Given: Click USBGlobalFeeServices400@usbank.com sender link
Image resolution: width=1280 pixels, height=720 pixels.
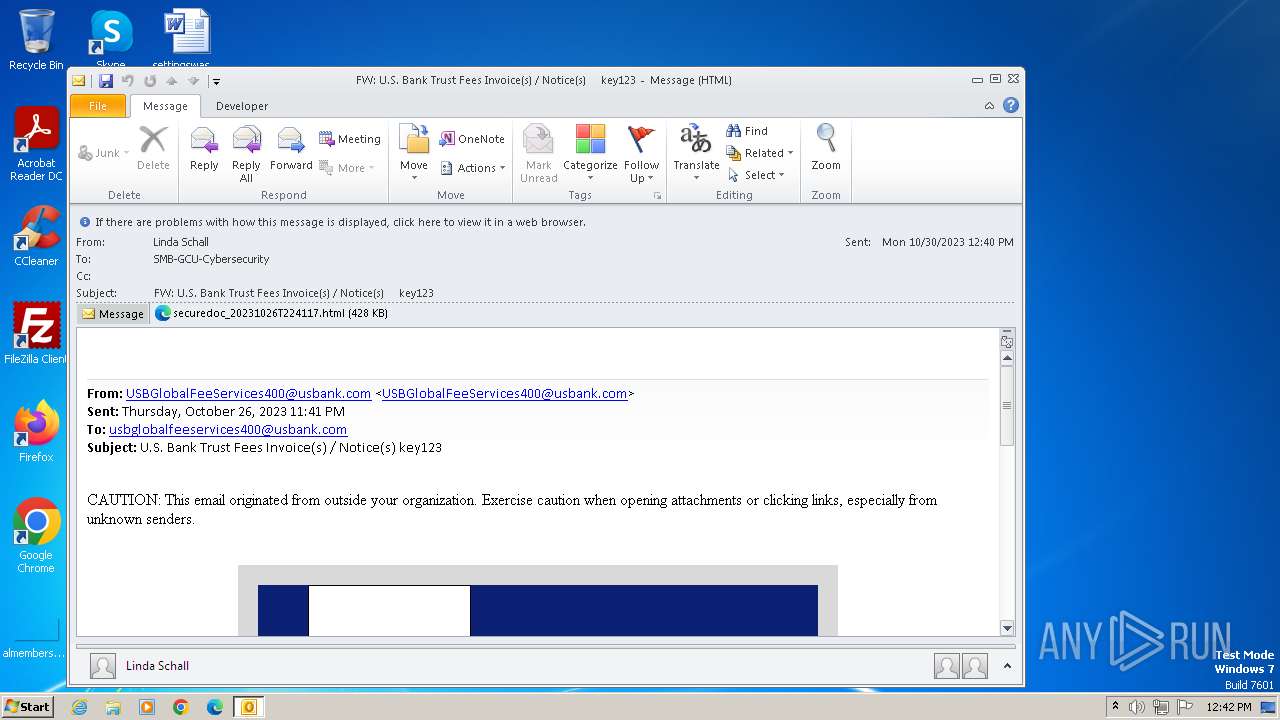Looking at the screenshot, I should (248, 393).
